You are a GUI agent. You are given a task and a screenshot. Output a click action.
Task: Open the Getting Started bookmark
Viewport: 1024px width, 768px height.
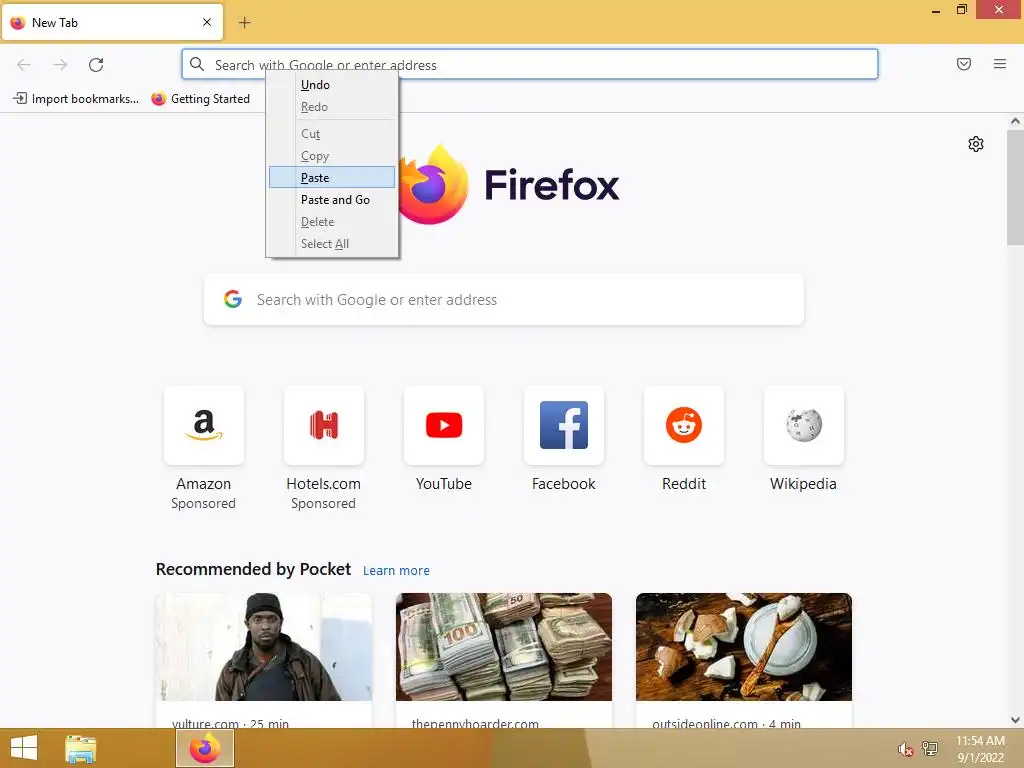(x=200, y=99)
